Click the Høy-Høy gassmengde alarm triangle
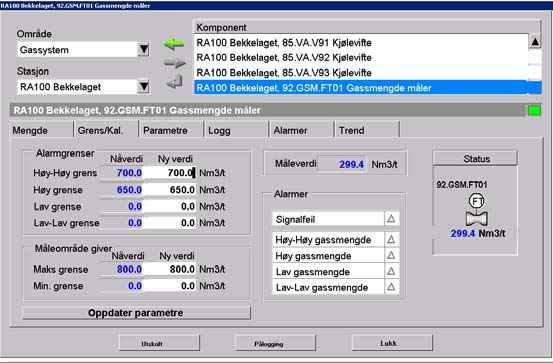This screenshot has width=553, height=363. [x=391, y=240]
